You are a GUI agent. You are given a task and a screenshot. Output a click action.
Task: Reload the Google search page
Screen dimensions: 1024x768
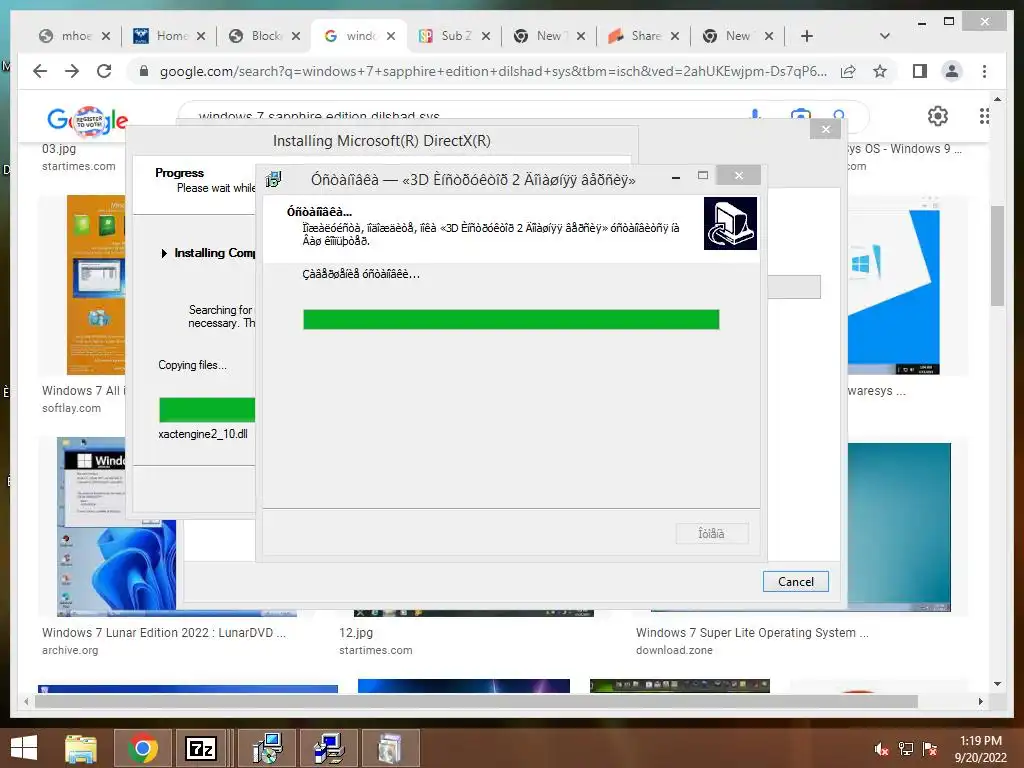pyautogui.click(x=104, y=71)
